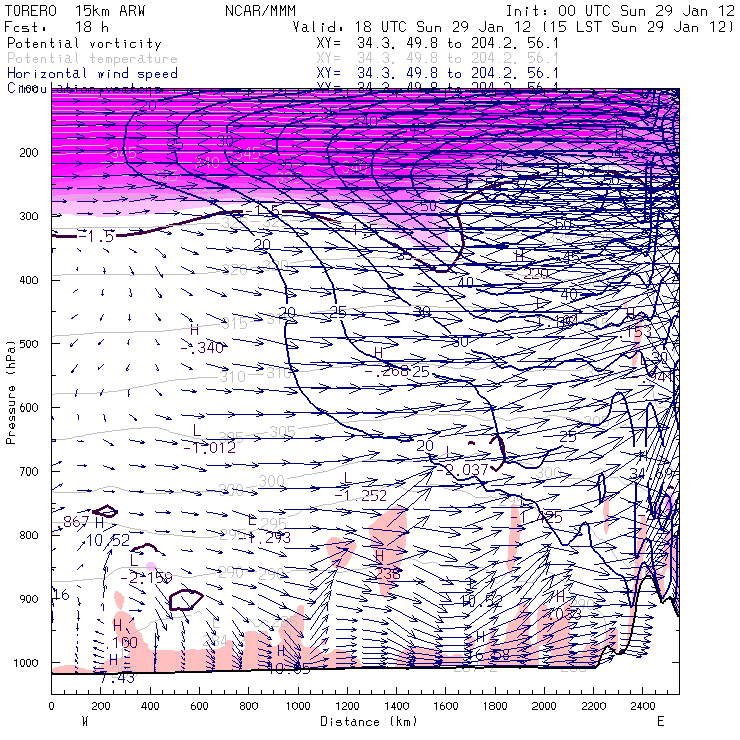Click the 1200 km distance axis tick label
This screenshot has width=740, height=740.
pos(347,706)
